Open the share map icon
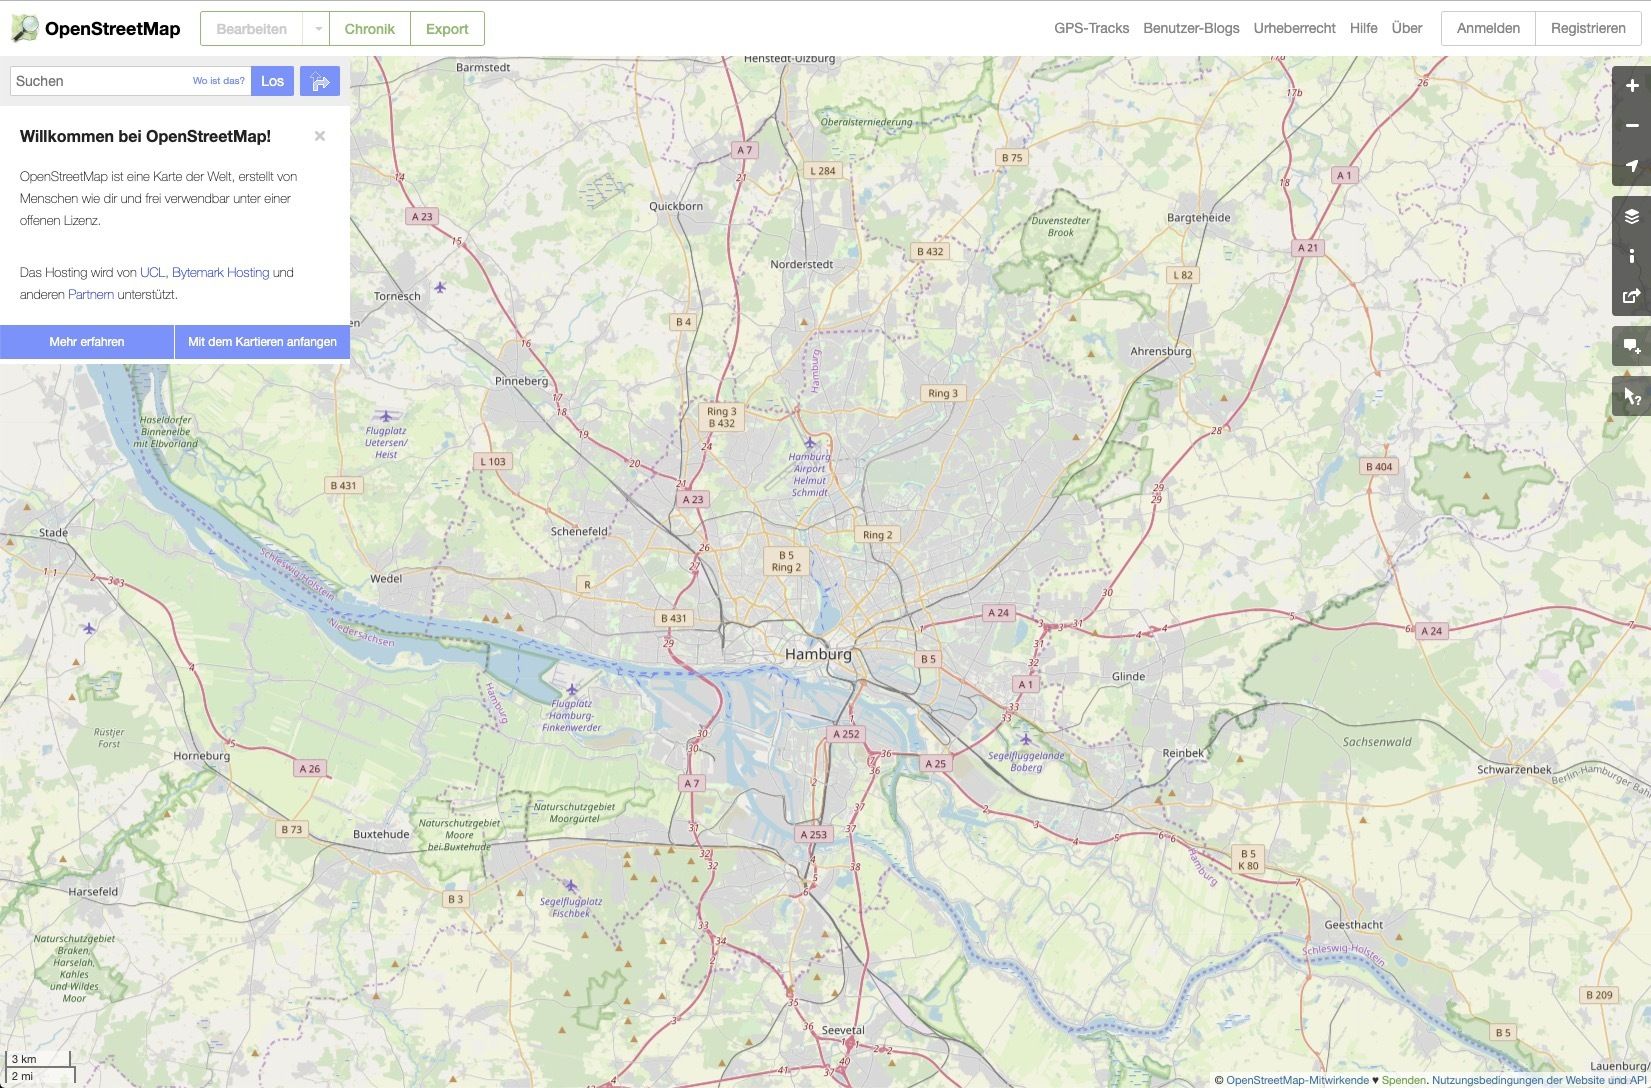Screen dimensions: 1651x1088 click(1632, 296)
